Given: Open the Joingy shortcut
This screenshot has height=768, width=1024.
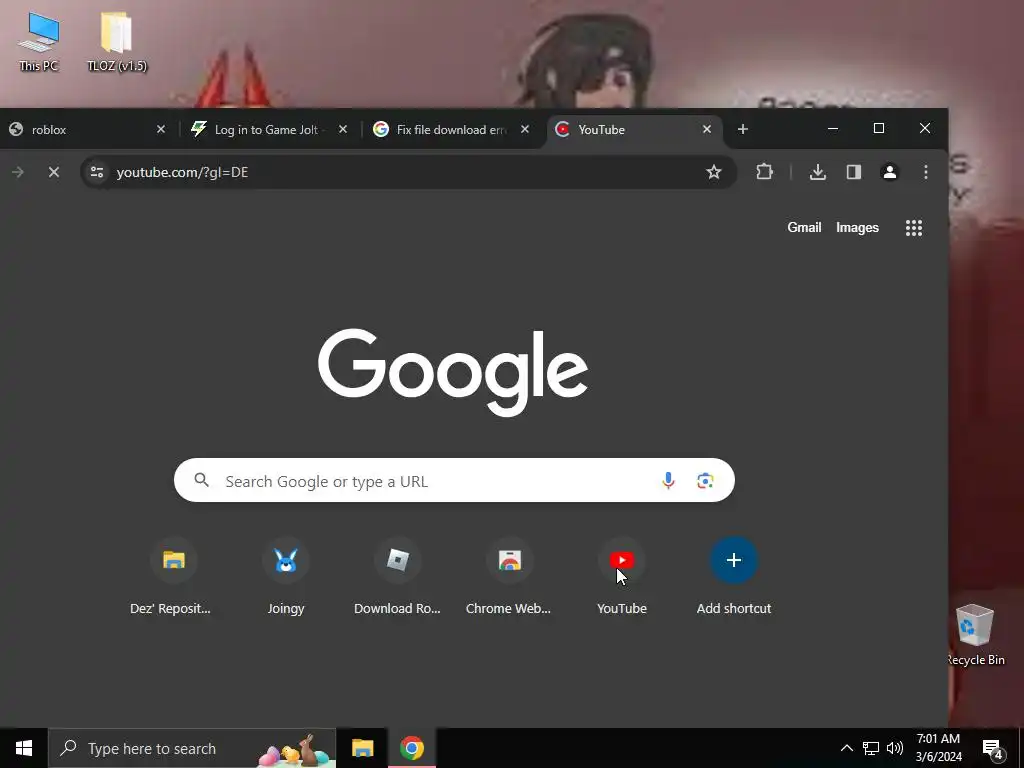Looking at the screenshot, I should pyautogui.click(x=286, y=576).
